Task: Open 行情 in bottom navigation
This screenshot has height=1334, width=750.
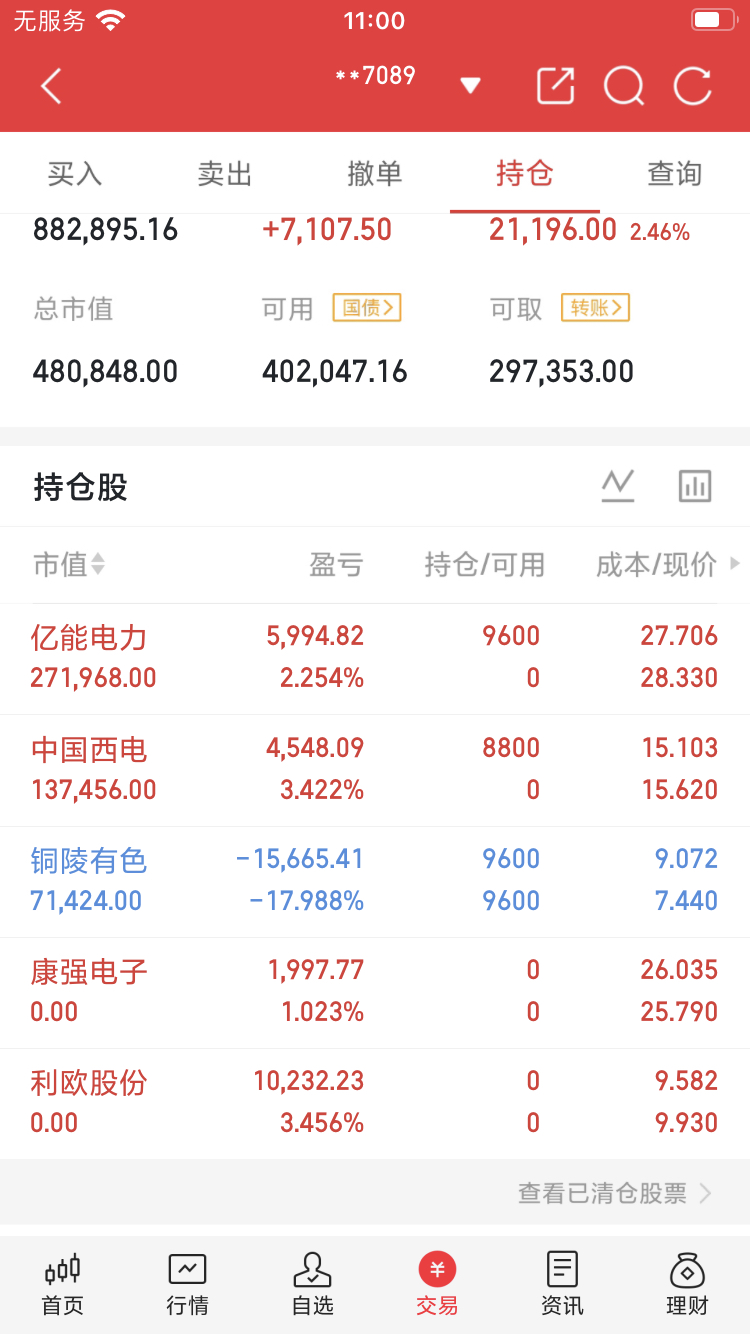Action: click(187, 1283)
